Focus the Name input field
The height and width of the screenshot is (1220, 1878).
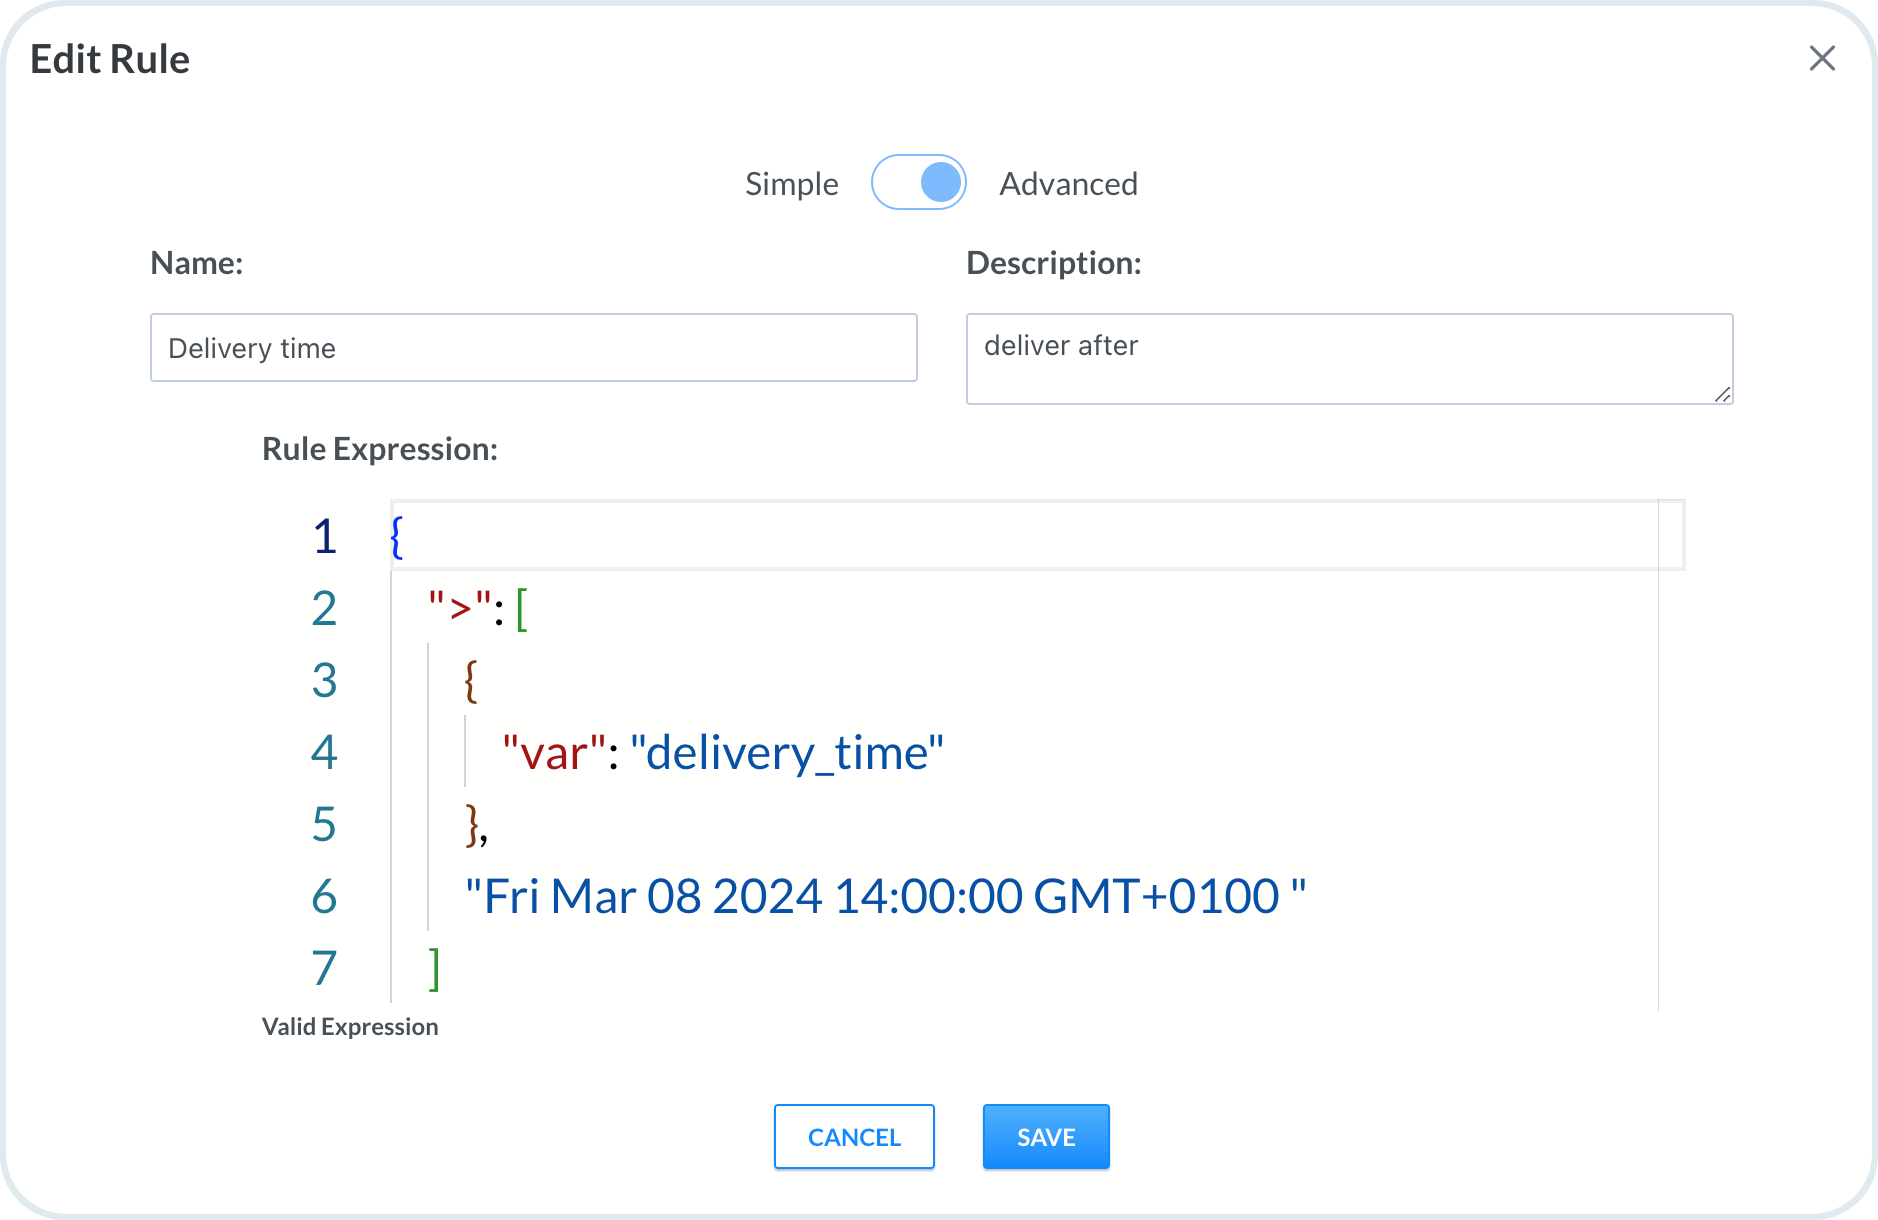(x=533, y=348)
